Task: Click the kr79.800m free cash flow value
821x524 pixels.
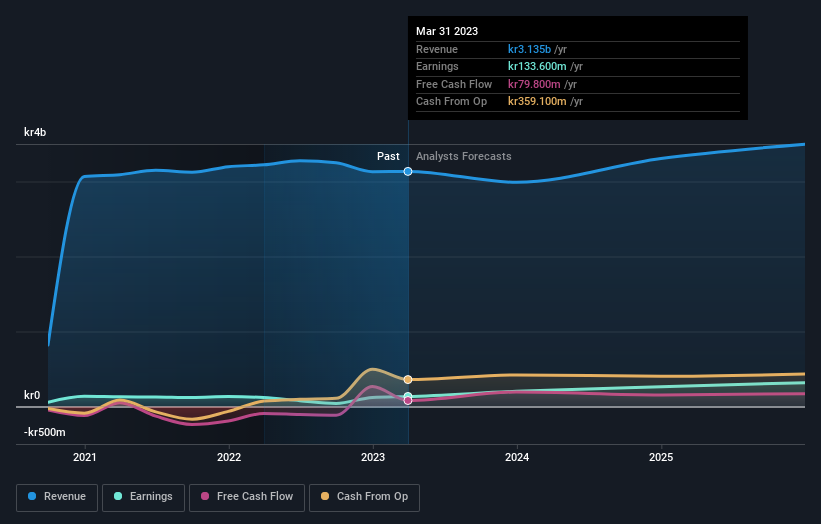Action: (534, 84)
